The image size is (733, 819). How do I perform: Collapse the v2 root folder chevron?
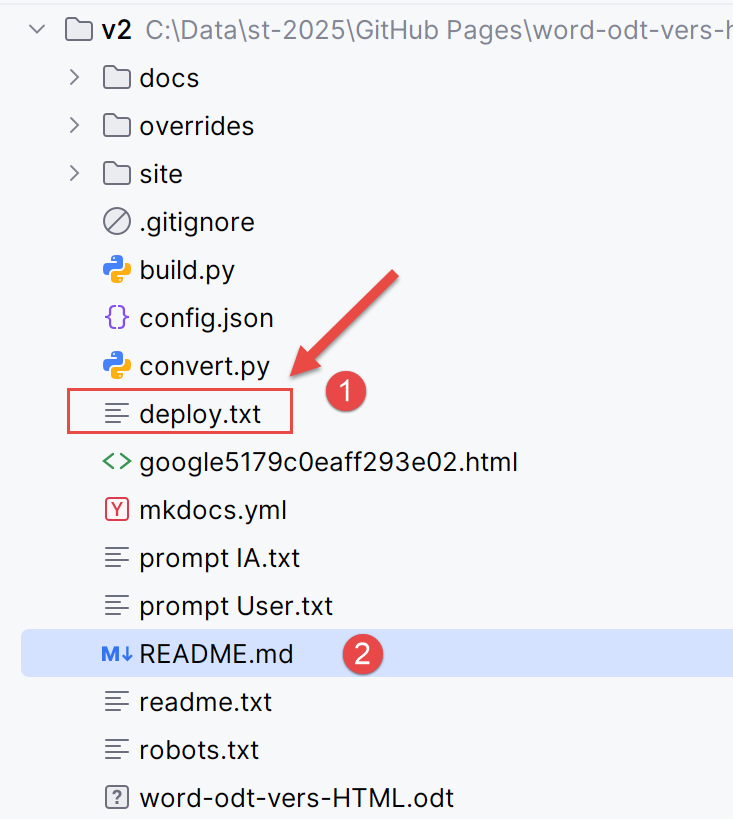click(38, 30)
